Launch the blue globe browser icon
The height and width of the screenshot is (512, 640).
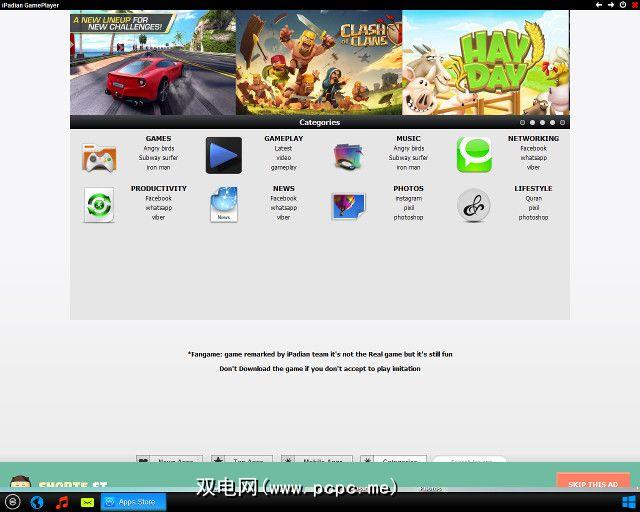point(37,502)
